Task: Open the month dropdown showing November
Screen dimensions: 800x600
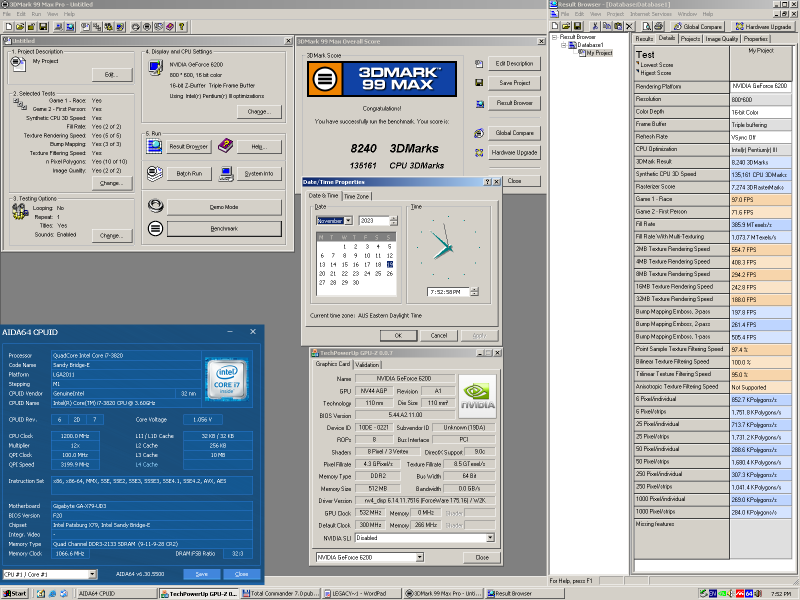Action: coord(348,221)
